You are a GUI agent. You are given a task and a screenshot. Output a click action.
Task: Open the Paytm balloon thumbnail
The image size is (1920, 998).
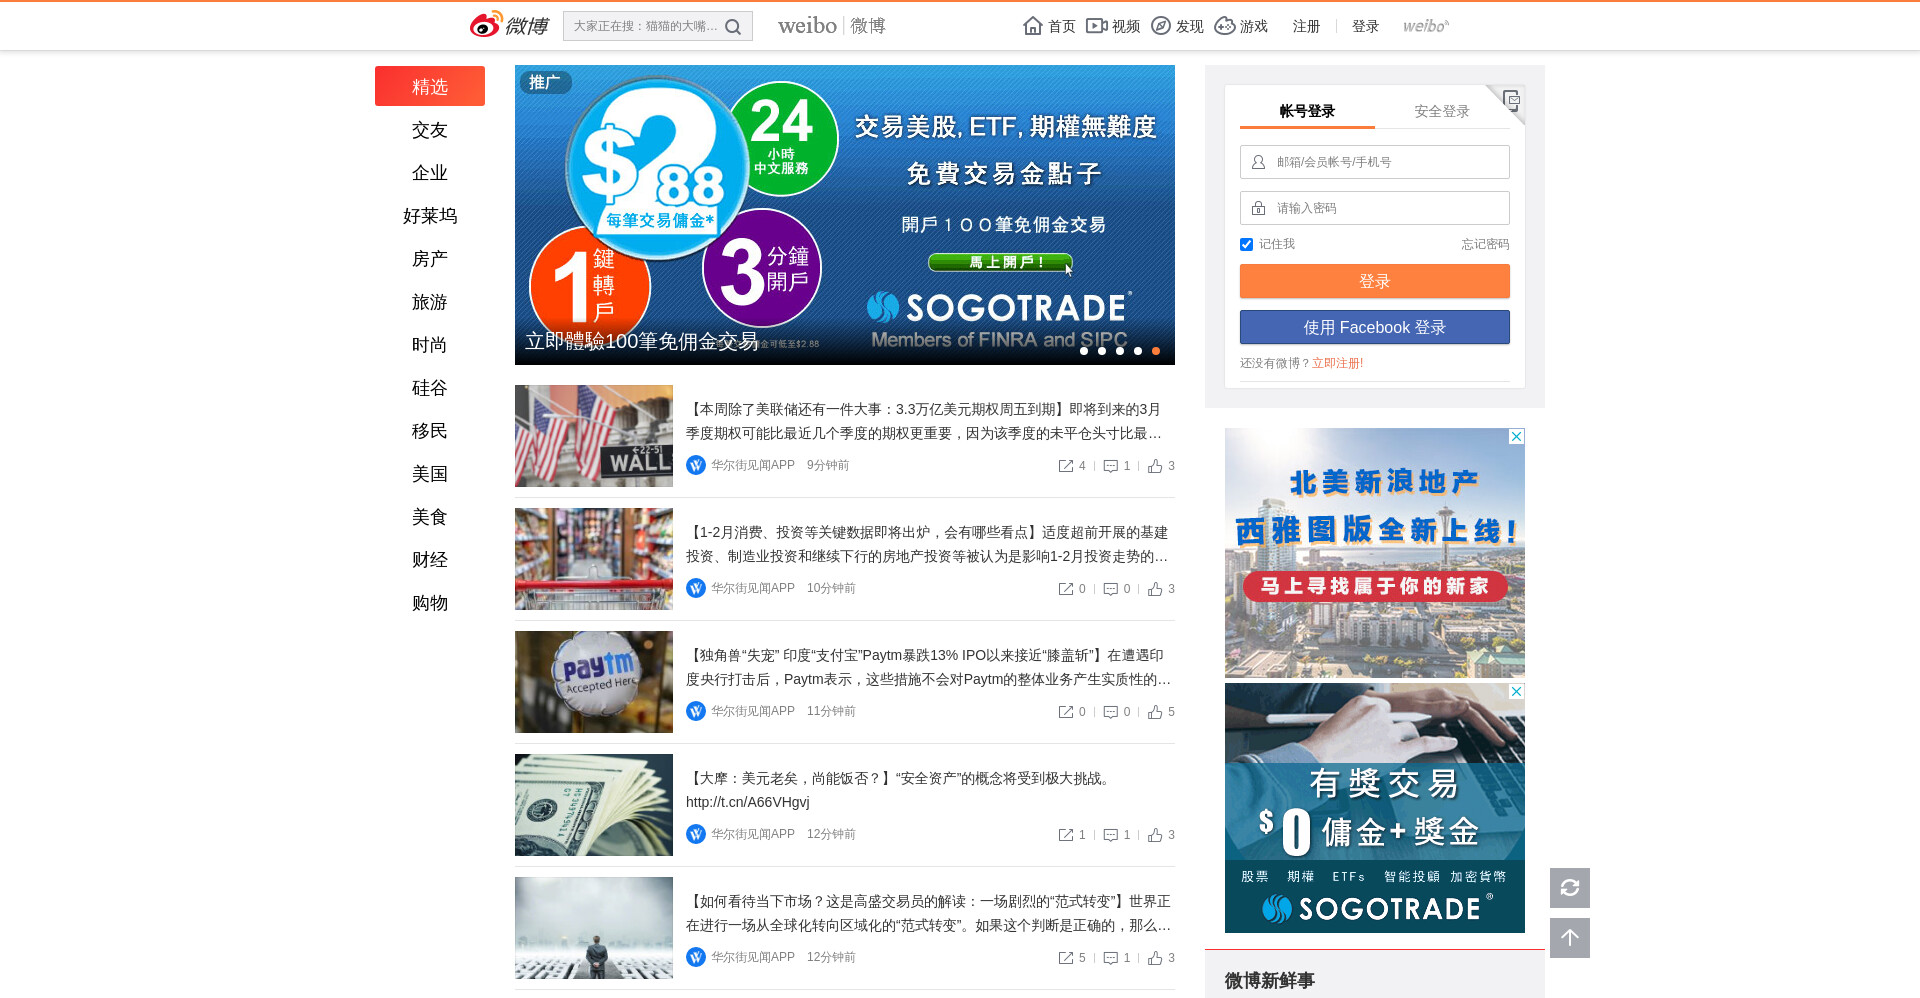[594, 682]
